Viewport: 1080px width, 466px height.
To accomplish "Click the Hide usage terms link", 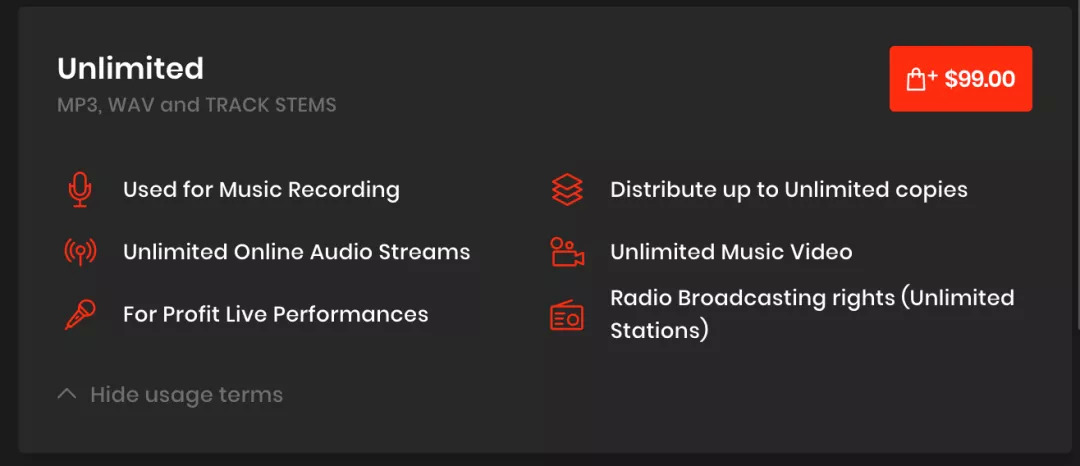I will [x=186, y=395].
